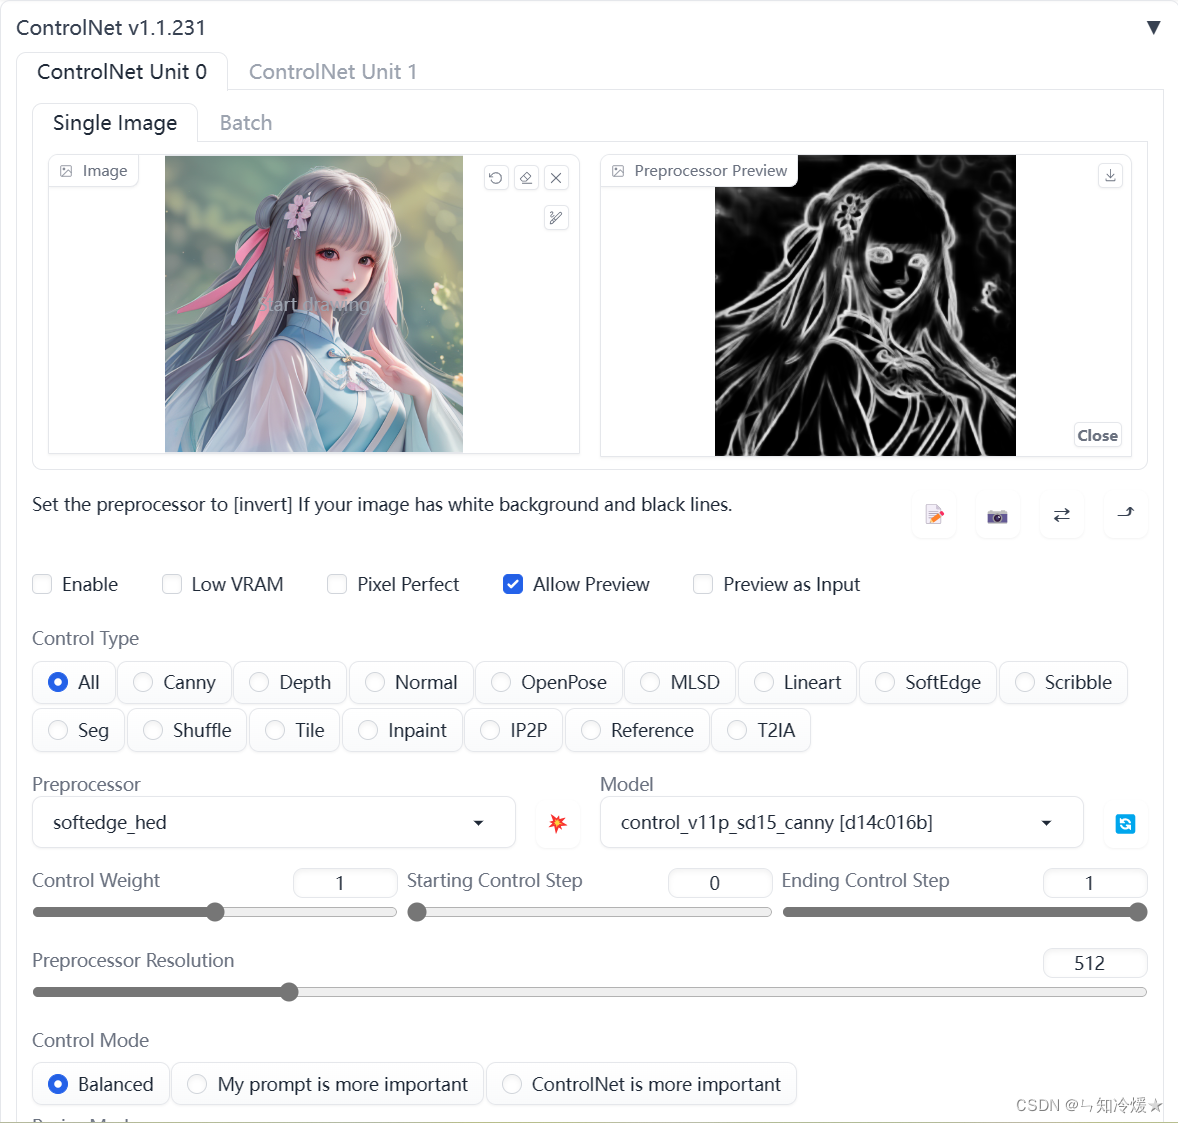Select Tile control type

(294, 730)
